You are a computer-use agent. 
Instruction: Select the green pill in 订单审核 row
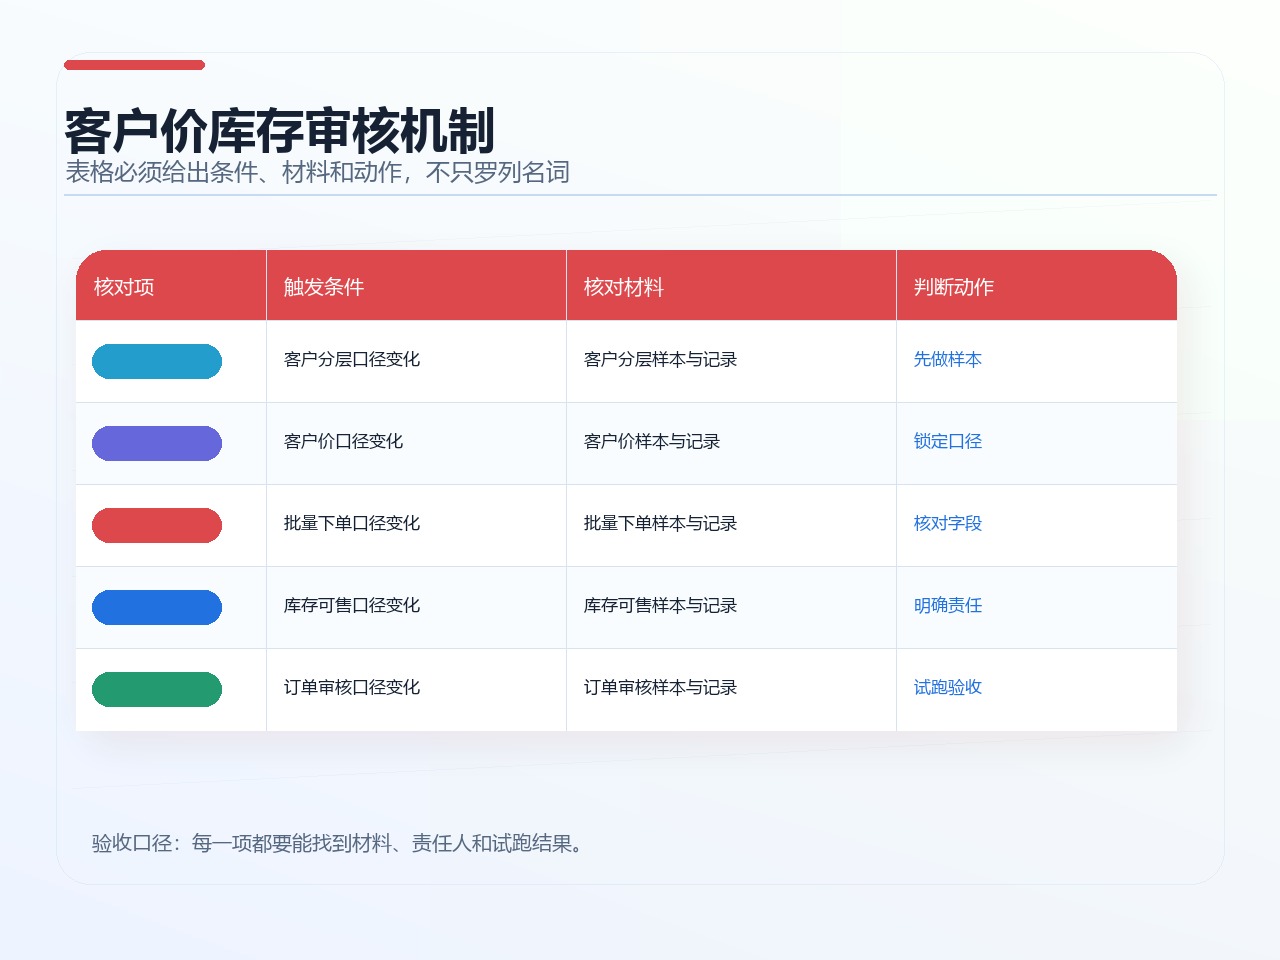click(157, 689)
